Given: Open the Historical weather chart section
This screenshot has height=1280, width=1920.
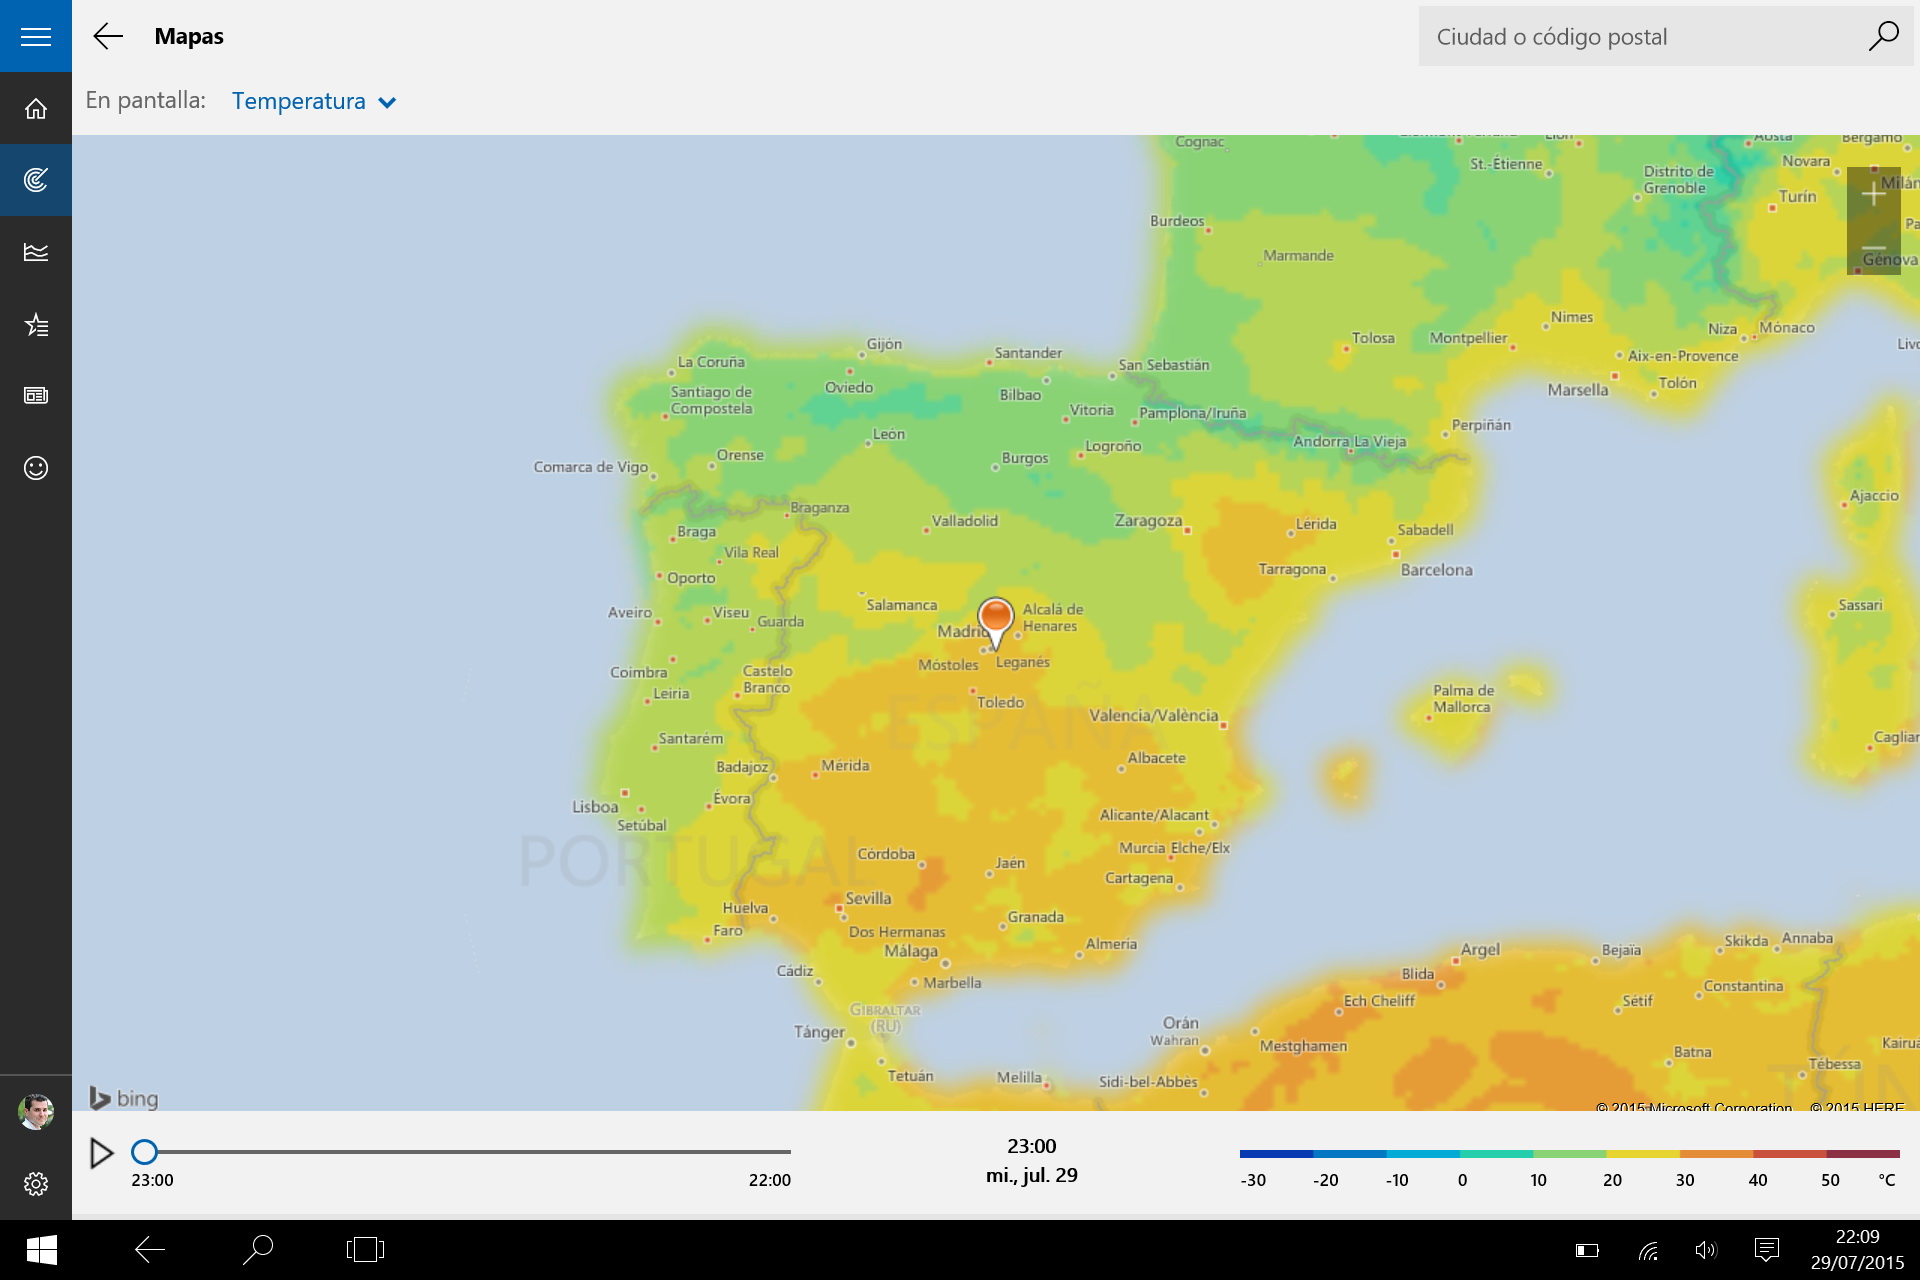Looking at the screenshot, I should [x=36, y=252].
